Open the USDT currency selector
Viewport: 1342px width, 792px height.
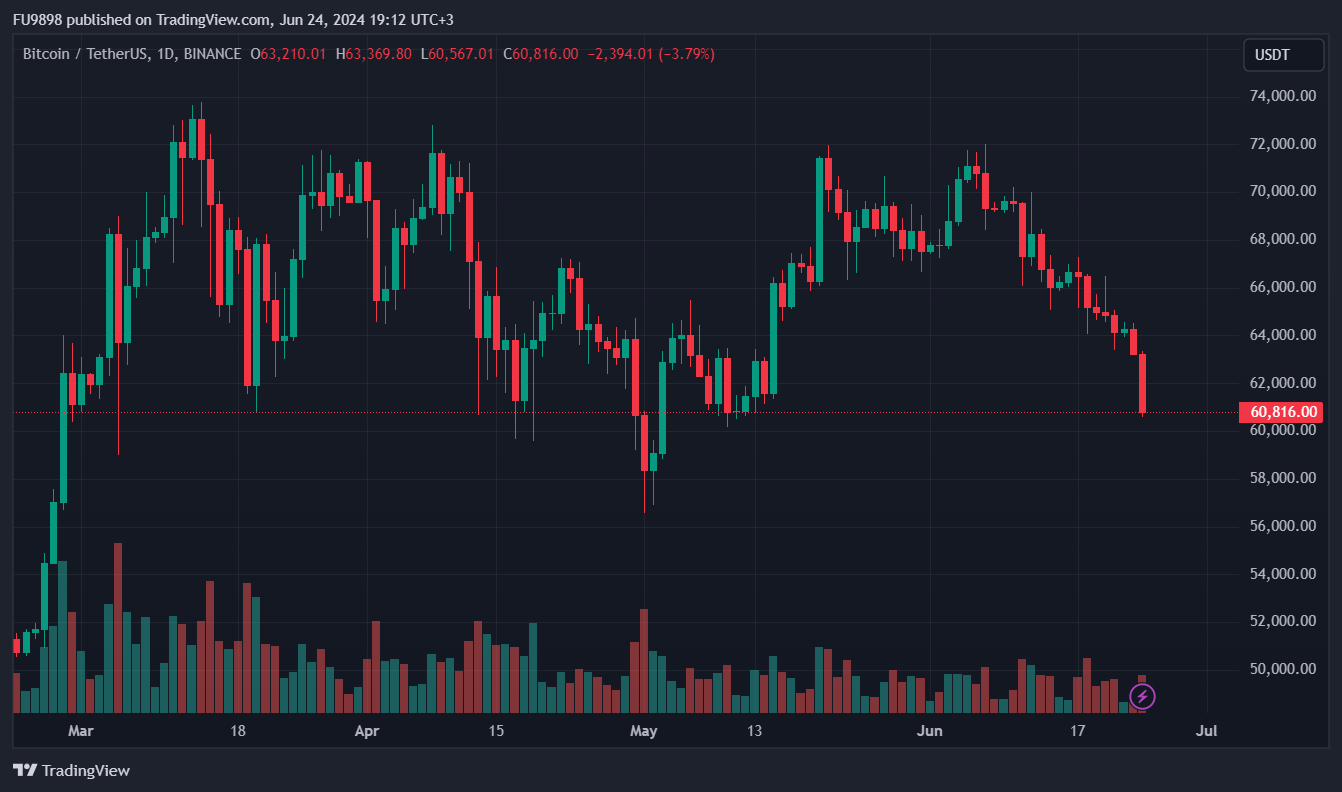pos(1271,54)
